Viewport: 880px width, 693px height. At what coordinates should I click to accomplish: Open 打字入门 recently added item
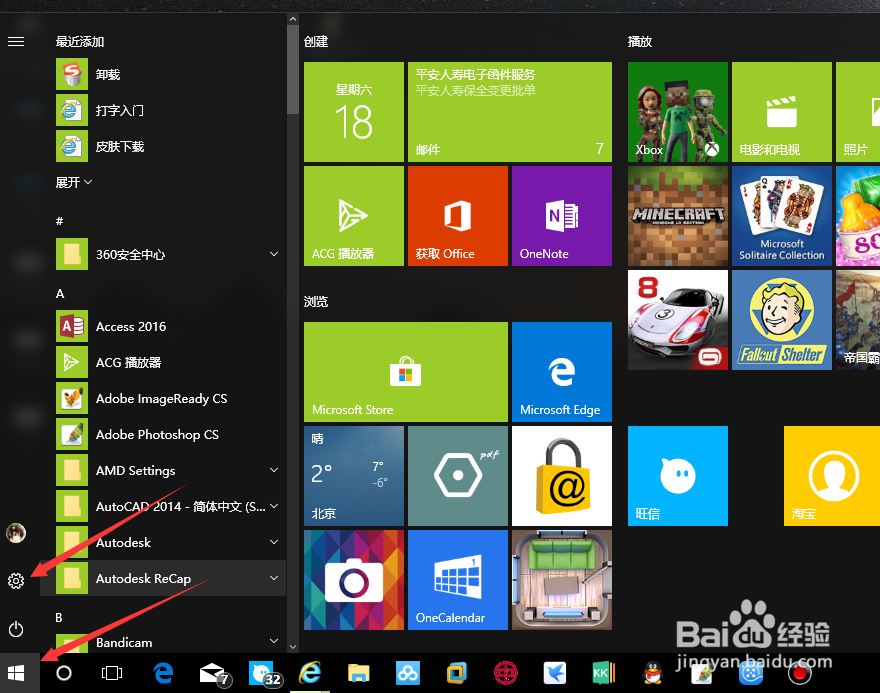point(171,111)
